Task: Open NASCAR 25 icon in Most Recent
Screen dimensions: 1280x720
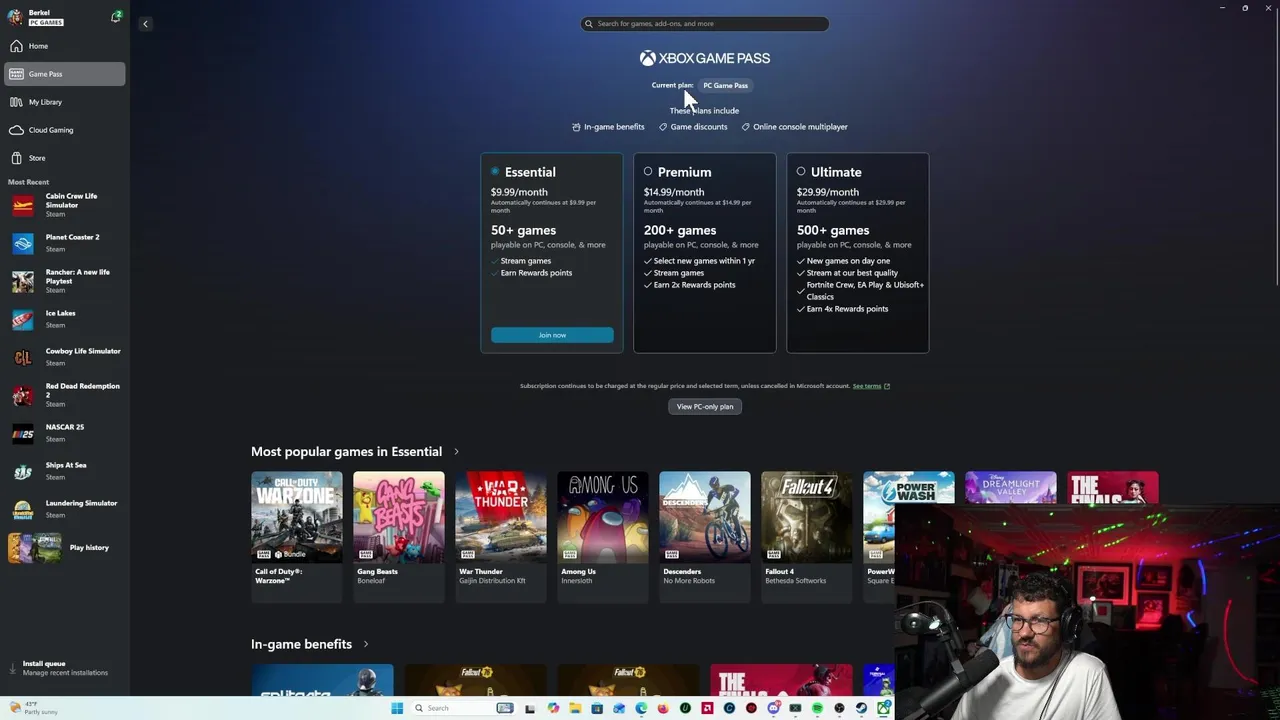Action: [23, 433]
